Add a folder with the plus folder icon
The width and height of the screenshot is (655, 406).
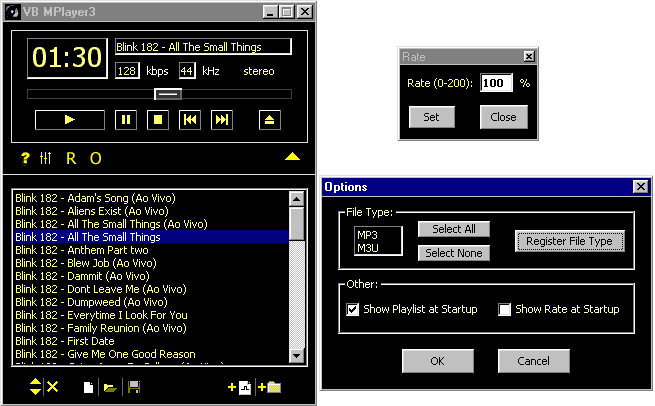[270, 387]
